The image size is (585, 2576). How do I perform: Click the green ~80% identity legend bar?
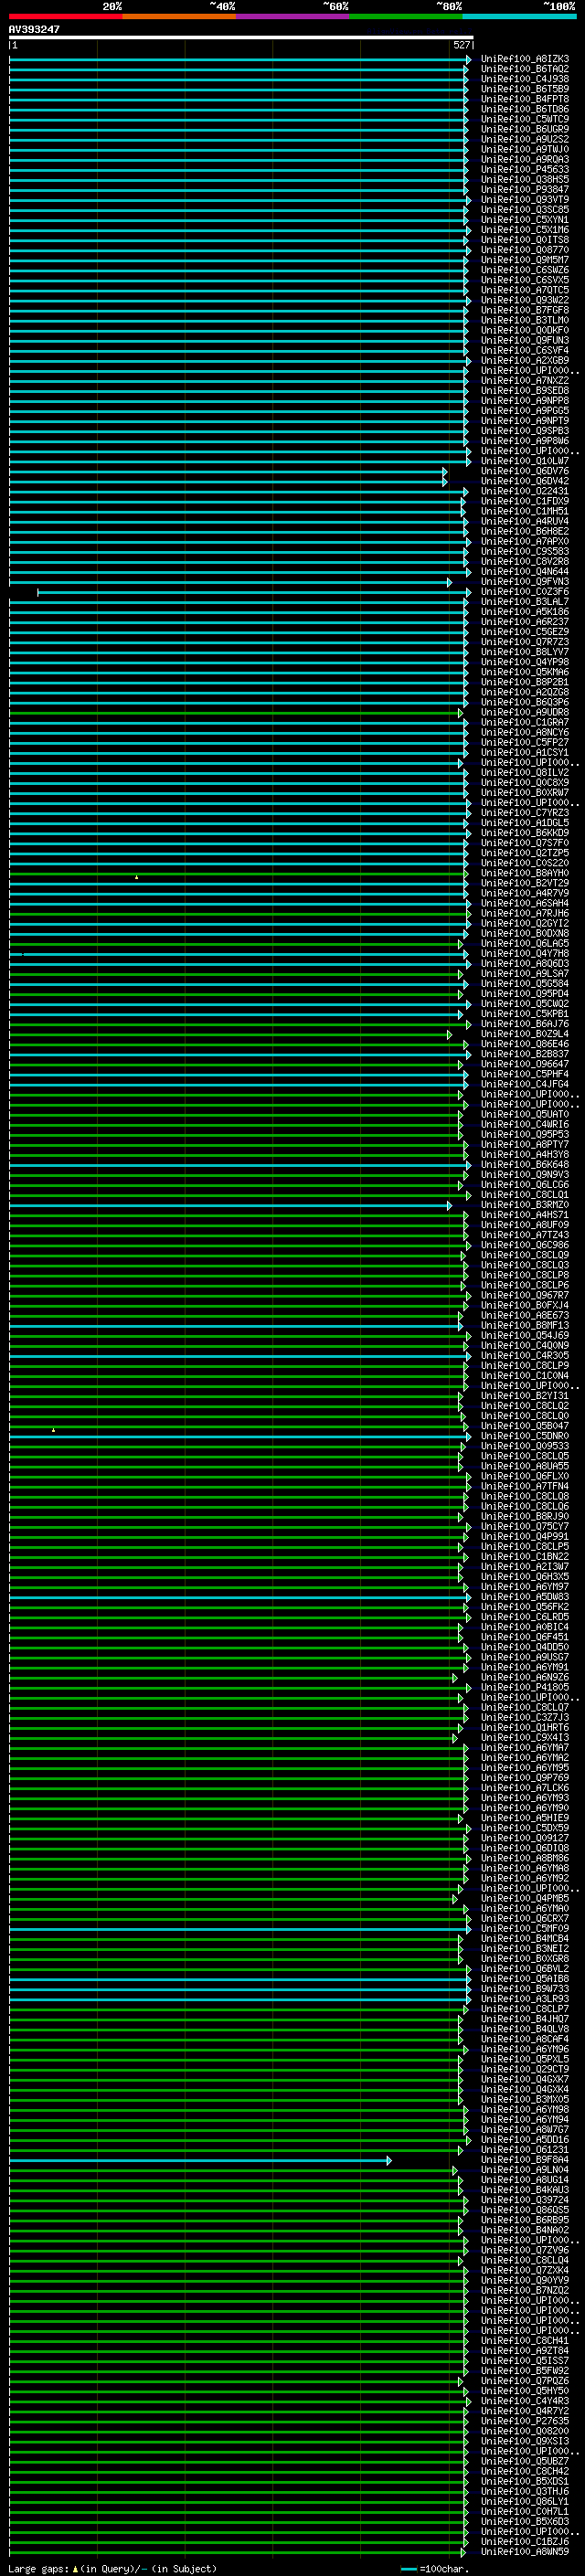[x=406, y=16]
